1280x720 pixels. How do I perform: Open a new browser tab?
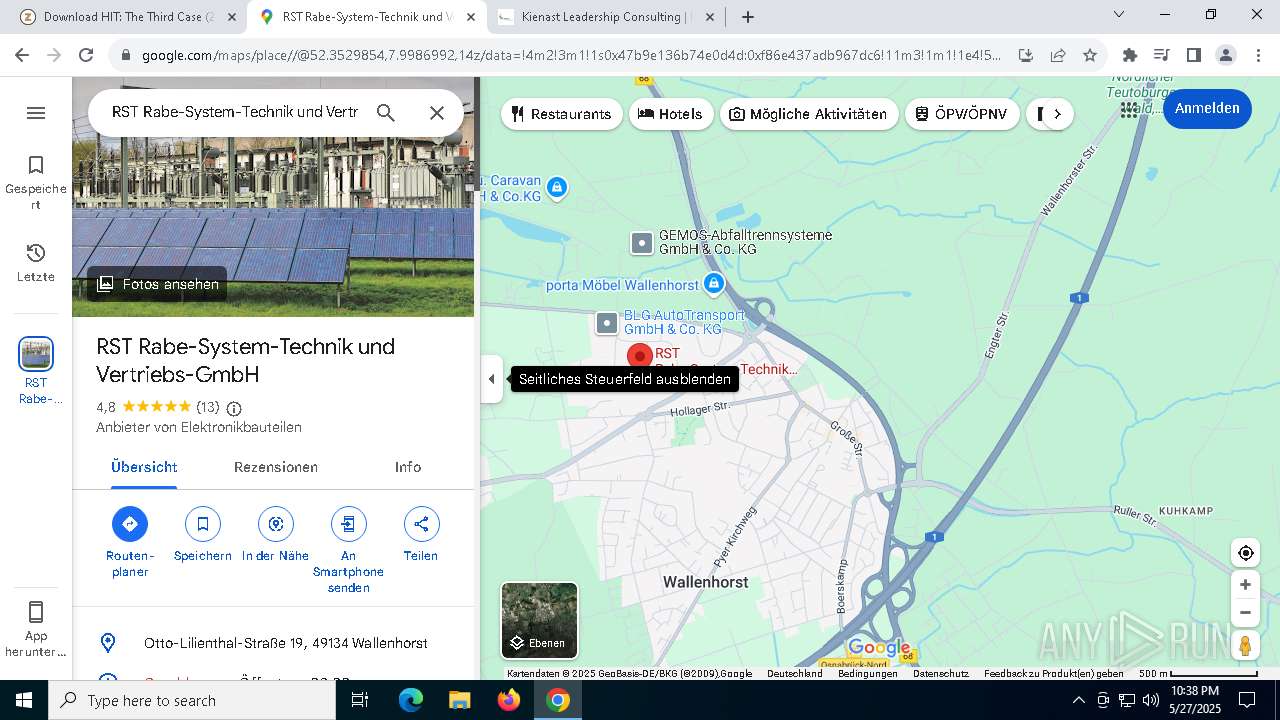pyautogui.click(x=747, y=17)
